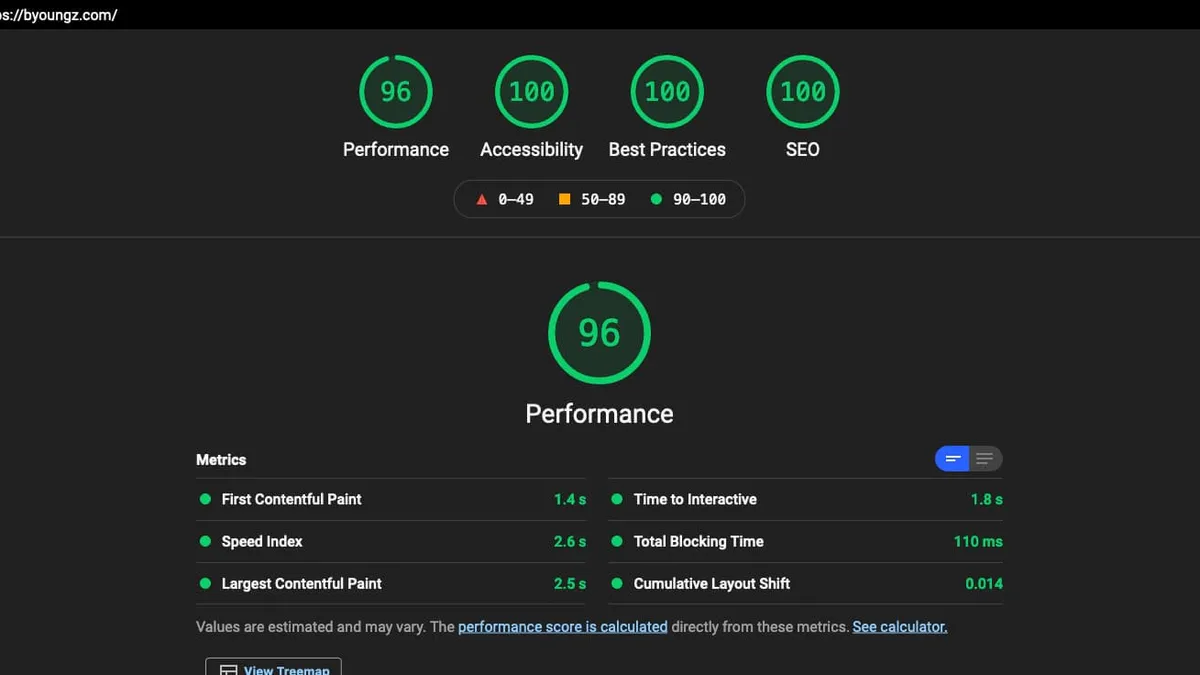Viewport: 1200px width, 675px height.
Task: Click the Total Blocking Time value 110 ms
Action: pyautogui.click(x=978, y=541)
